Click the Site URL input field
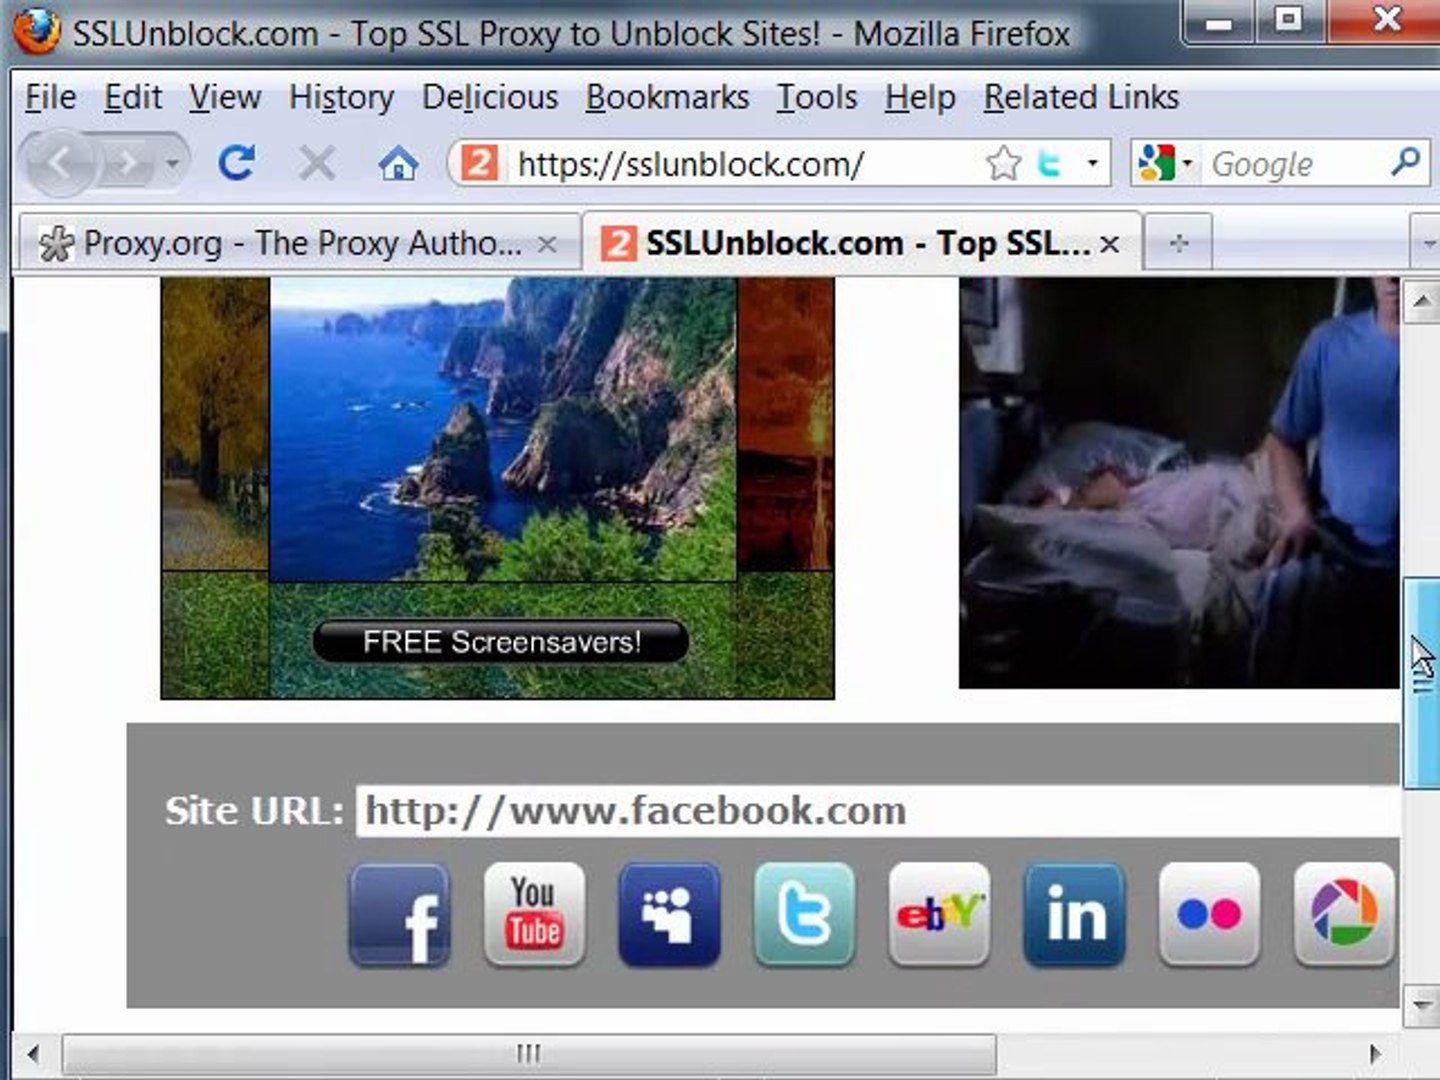Image resolution: width=1440 pixels, height=1080 pixels. tap(878, 810)
